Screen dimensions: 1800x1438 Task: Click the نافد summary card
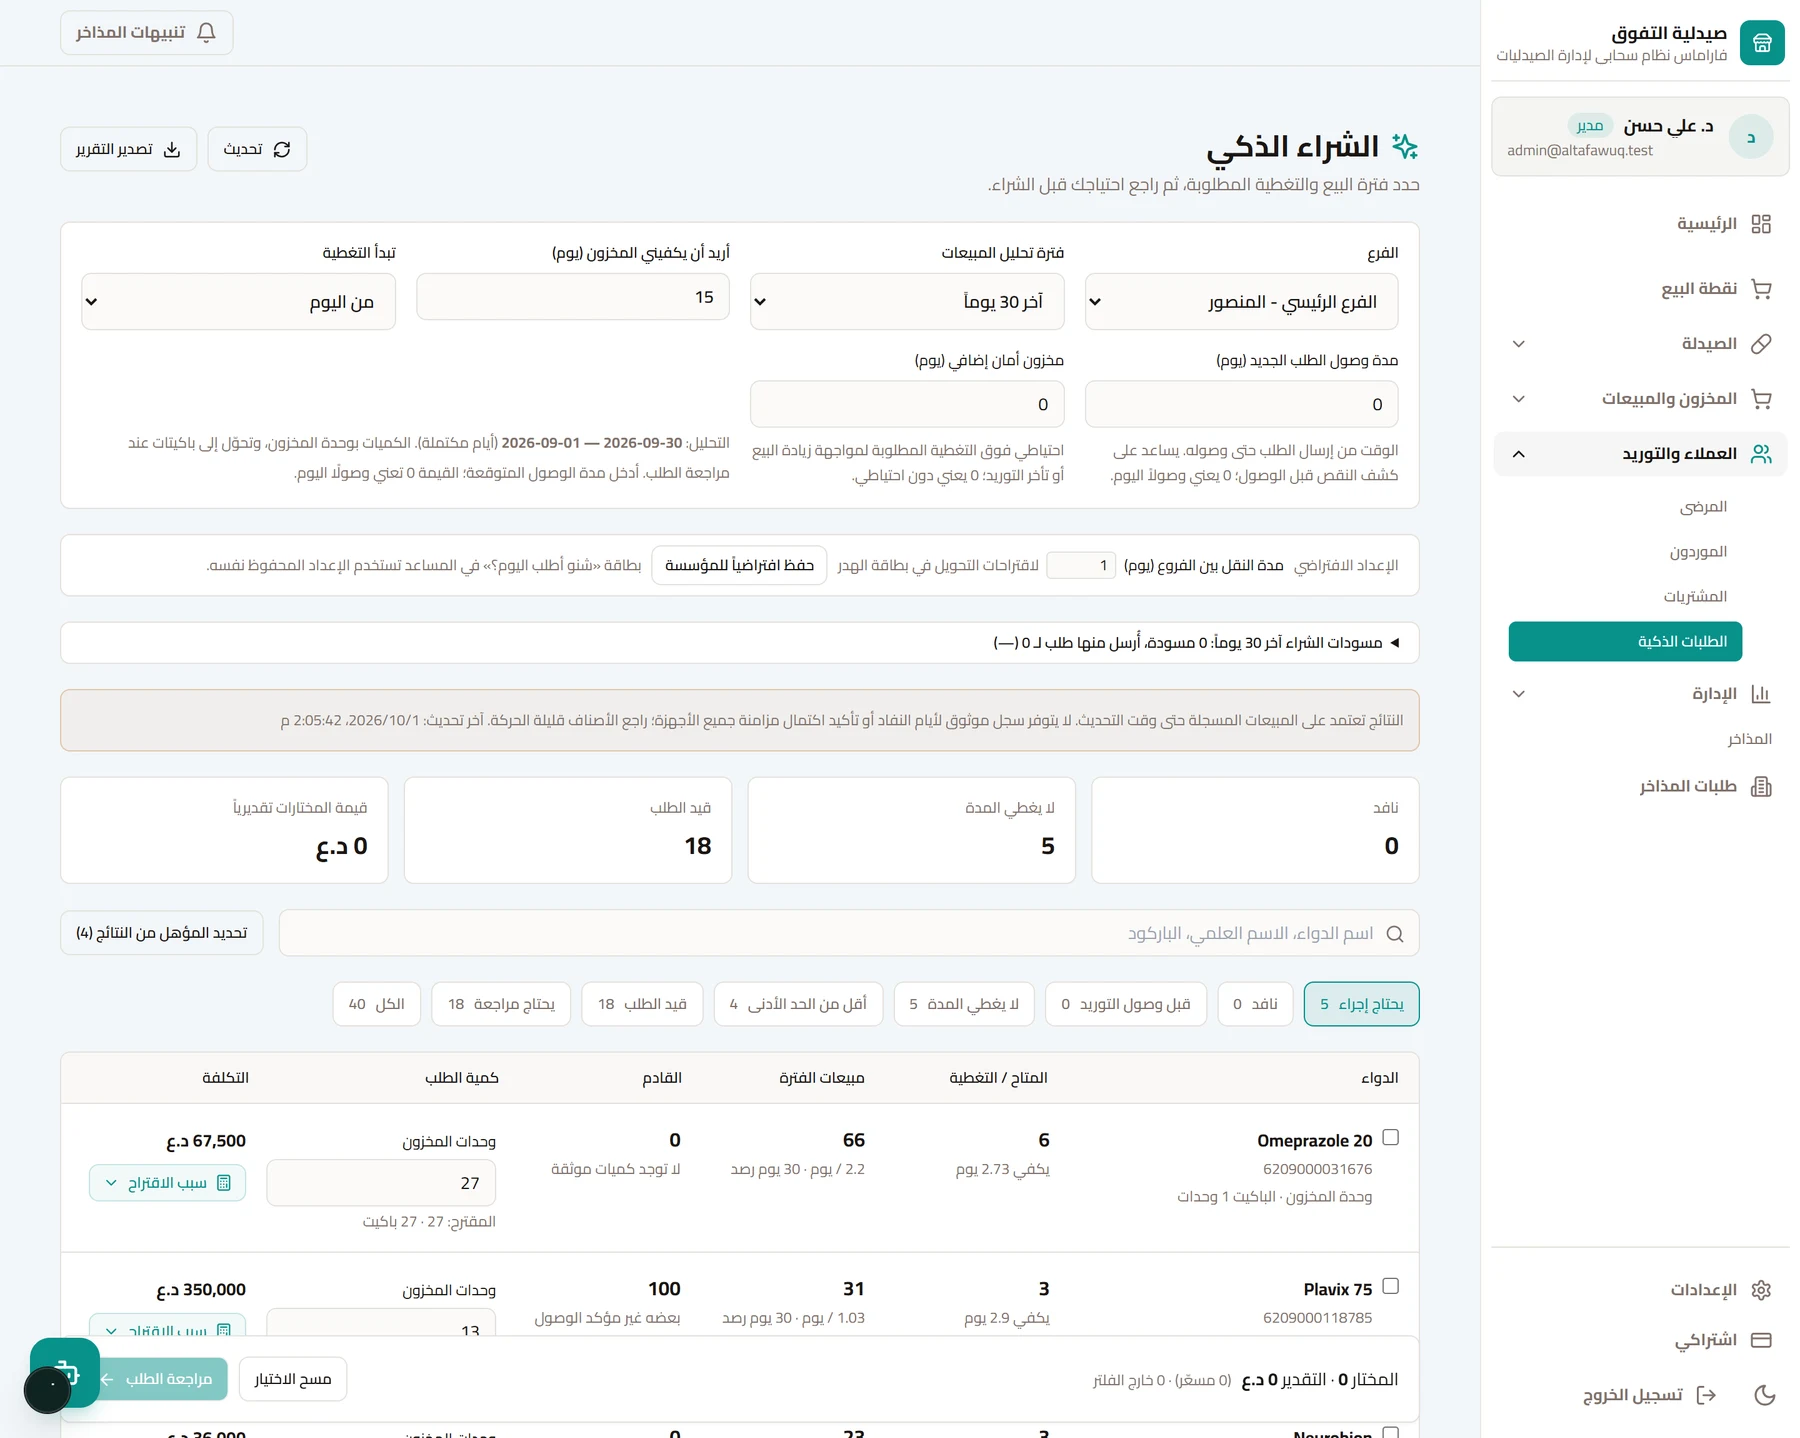[1255, 830]
